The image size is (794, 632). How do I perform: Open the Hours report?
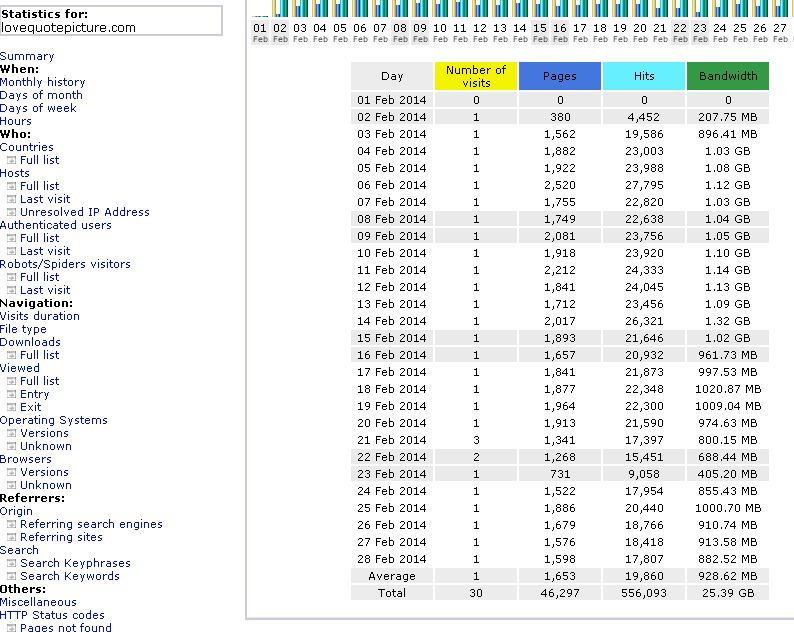coord(16,121)
